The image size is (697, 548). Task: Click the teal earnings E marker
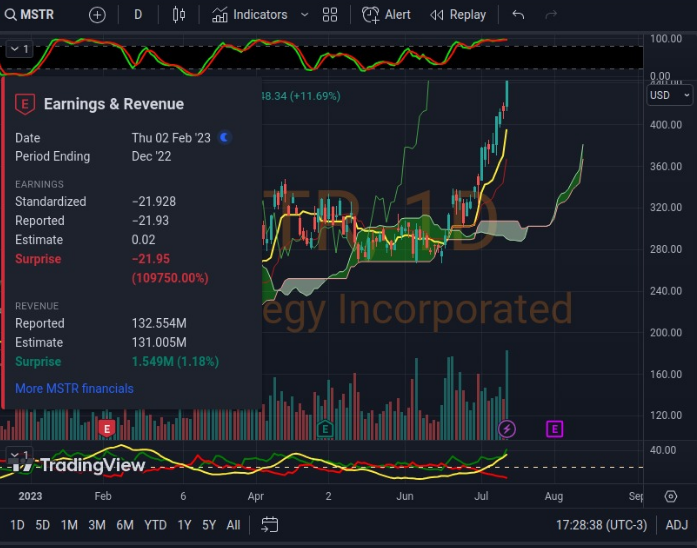[325, 429]
